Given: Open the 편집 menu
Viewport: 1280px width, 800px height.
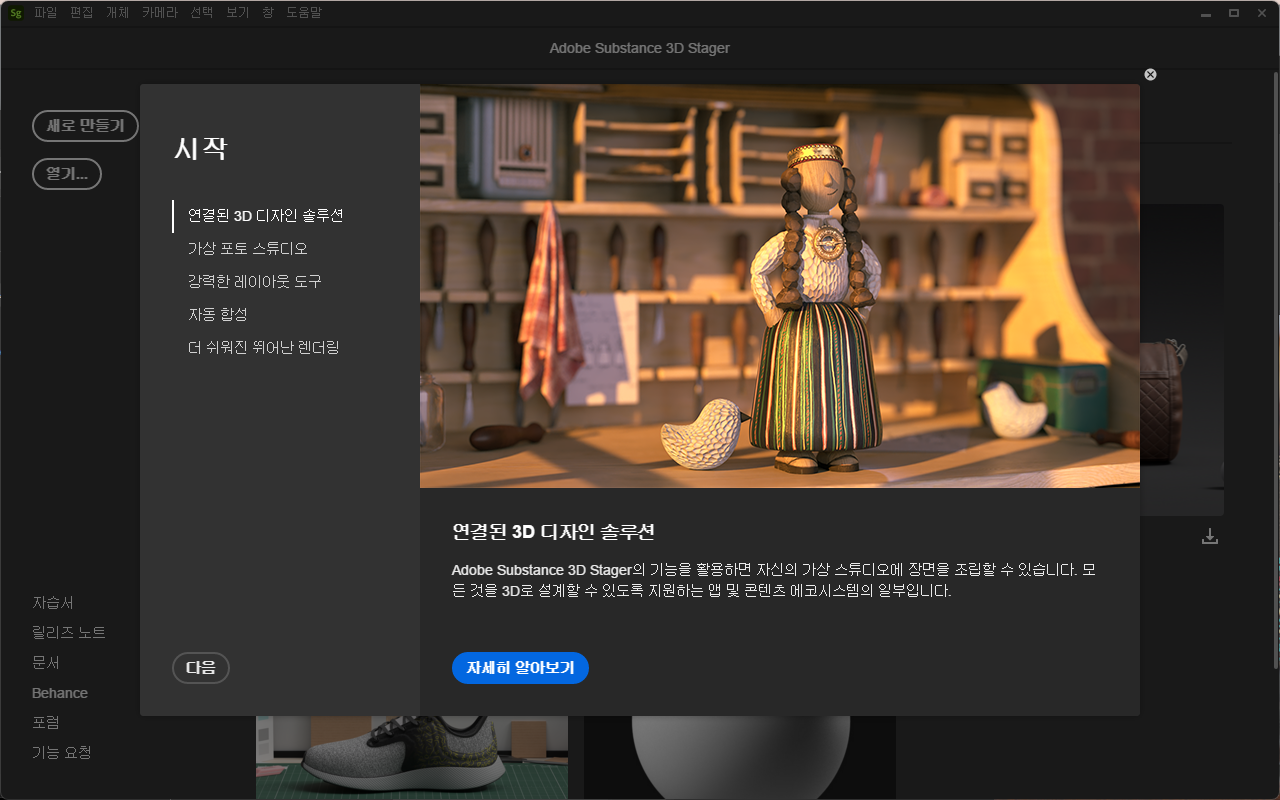Looking at the screenshot, I should 82,13.
